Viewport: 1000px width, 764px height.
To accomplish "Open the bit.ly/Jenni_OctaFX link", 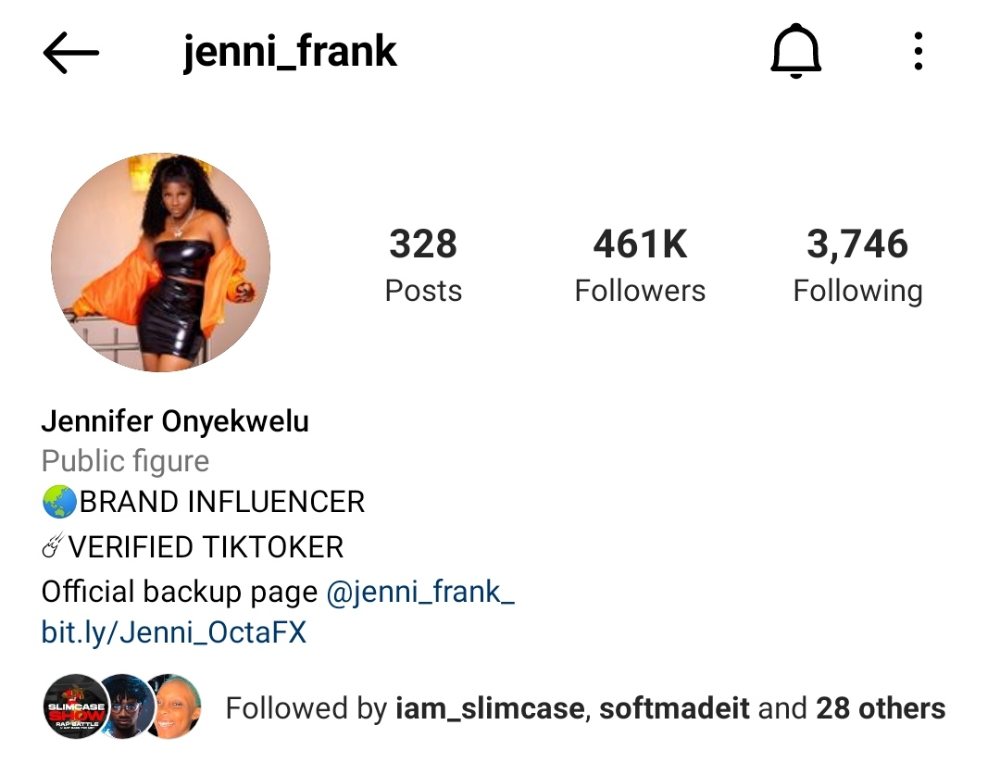I will (x=174, y=633).
